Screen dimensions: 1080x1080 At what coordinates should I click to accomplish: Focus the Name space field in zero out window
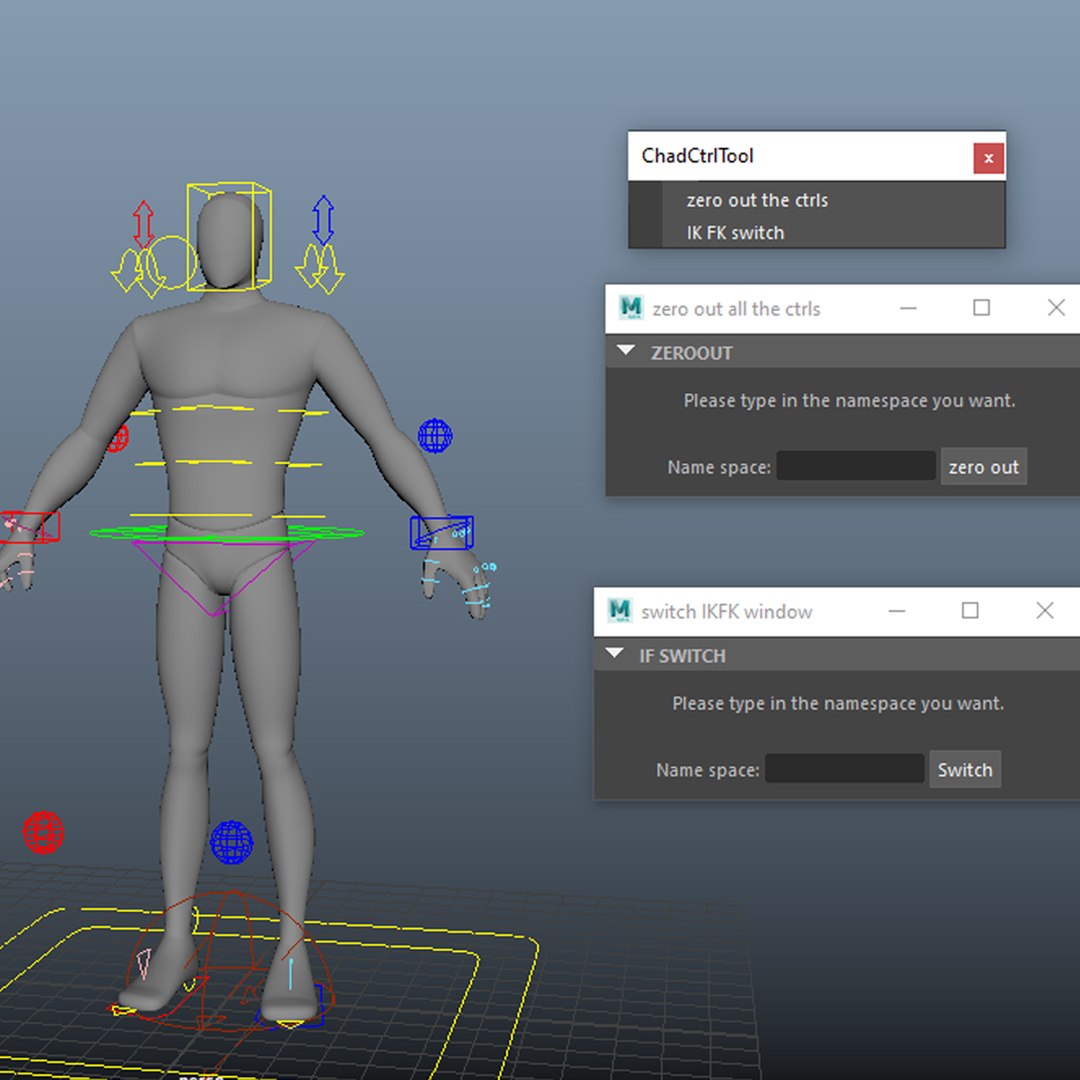[x=856, y=466]
